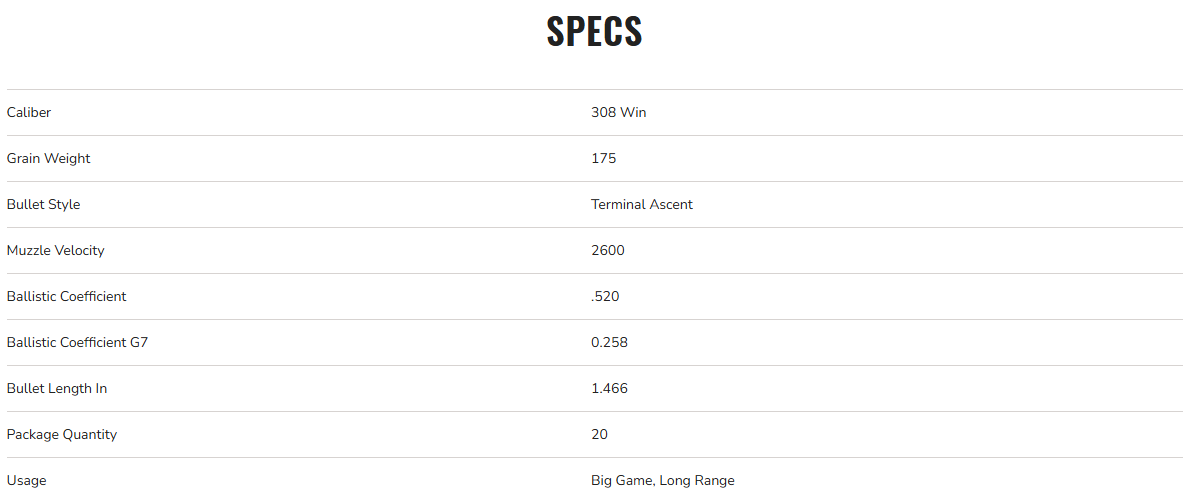The height and width of the screenshot is (491, 1196).
Task: Click the Grain Weight label
Action: [x=48, y=158]
